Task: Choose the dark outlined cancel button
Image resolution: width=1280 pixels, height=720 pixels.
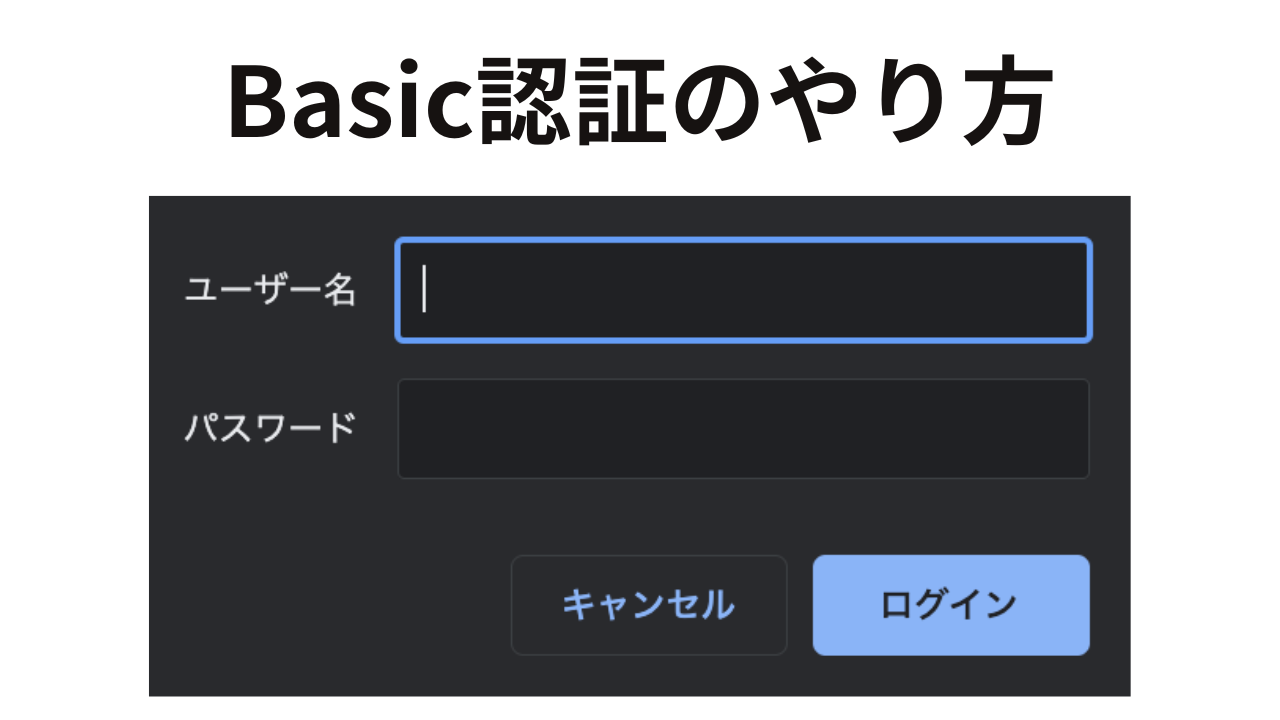Action: coord(648,605)
